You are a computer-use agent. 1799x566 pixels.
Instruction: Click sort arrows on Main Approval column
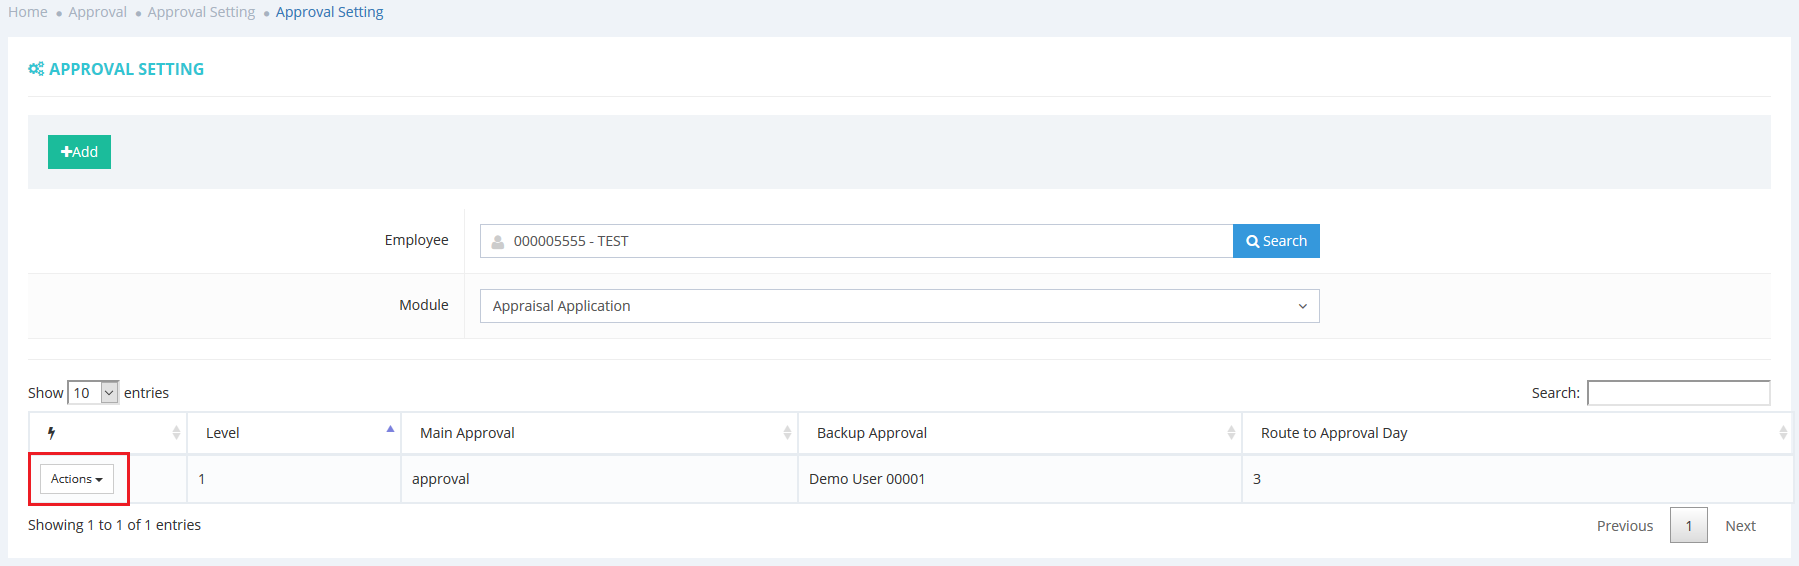(x=787, y=433)
